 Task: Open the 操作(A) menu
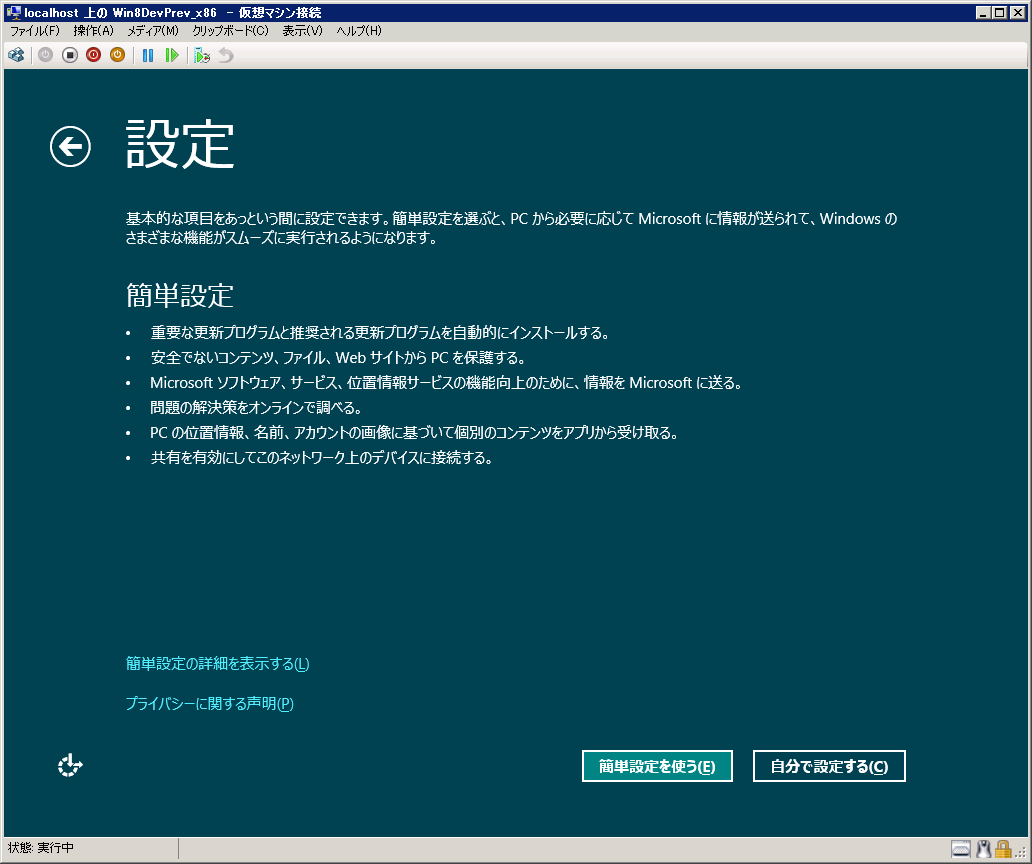tap(93, 31)
